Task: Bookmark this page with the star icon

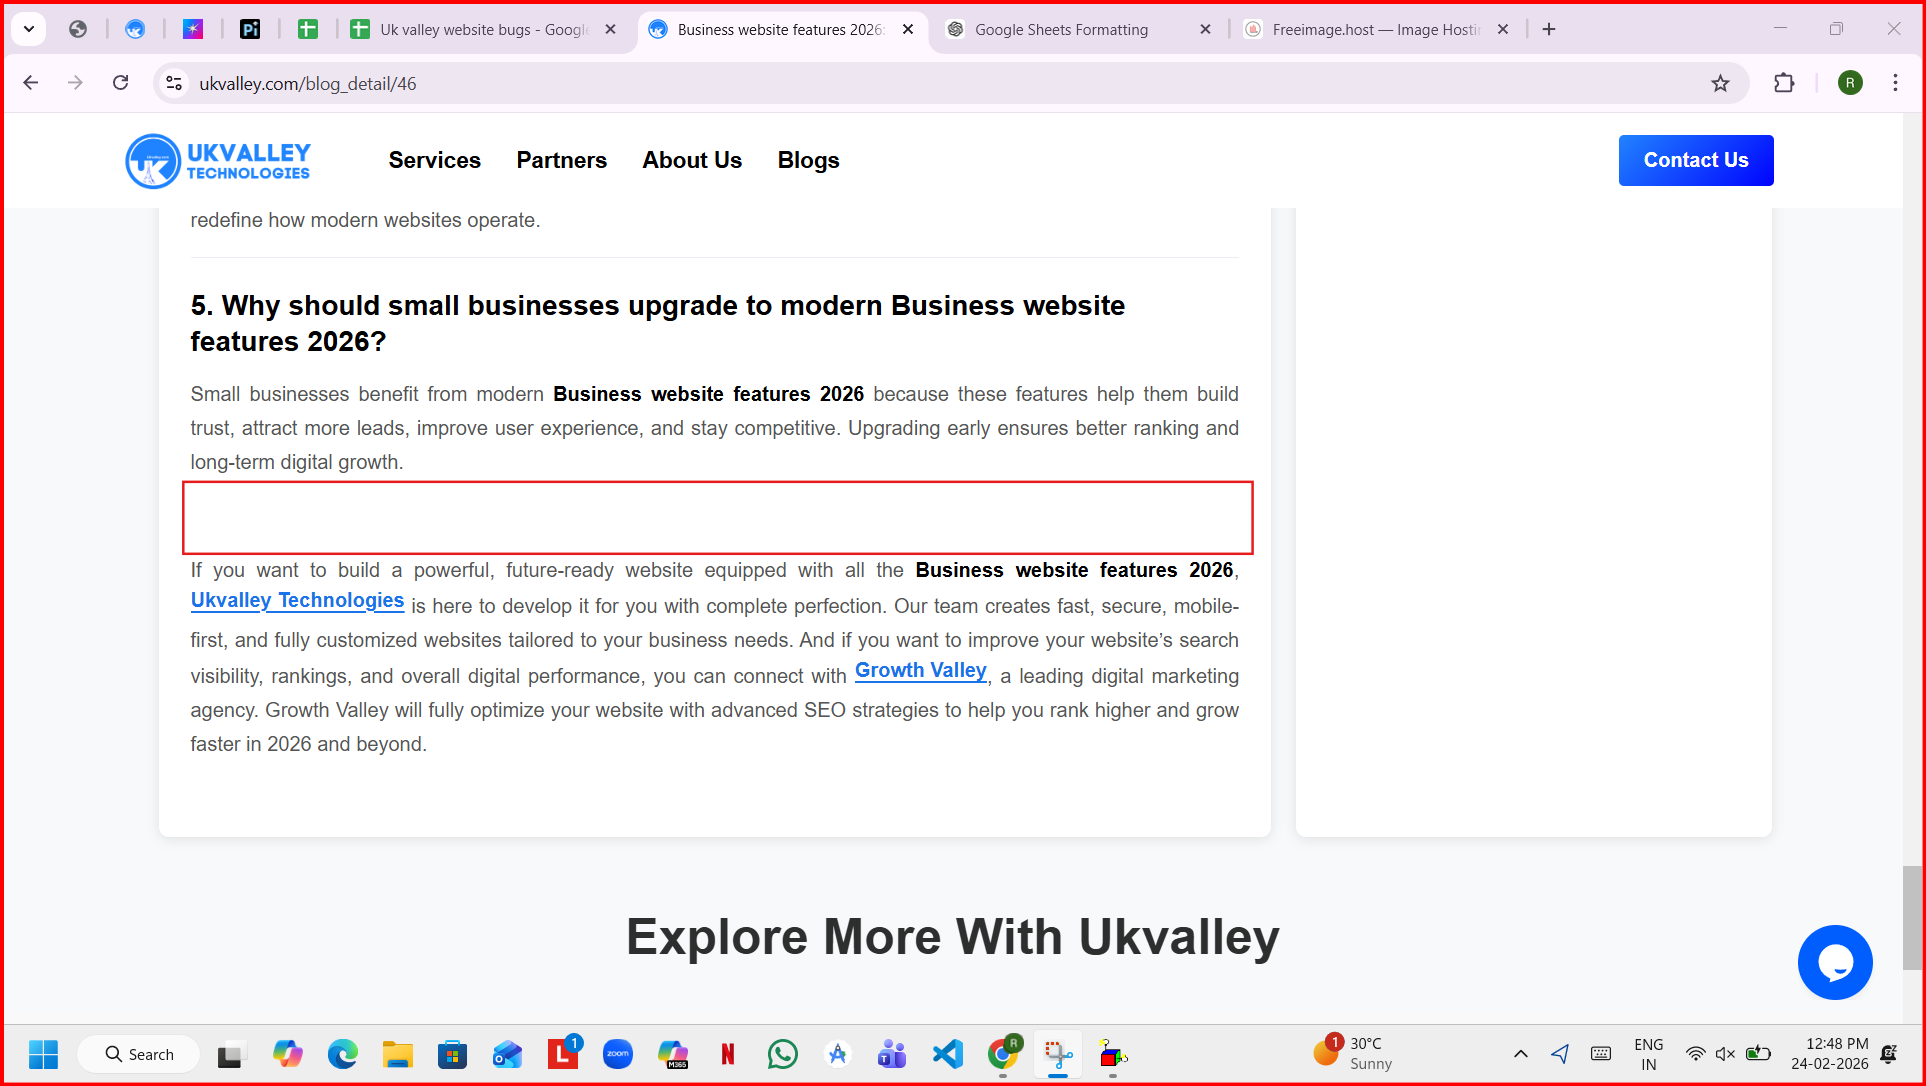Action: click(1720, 84)
